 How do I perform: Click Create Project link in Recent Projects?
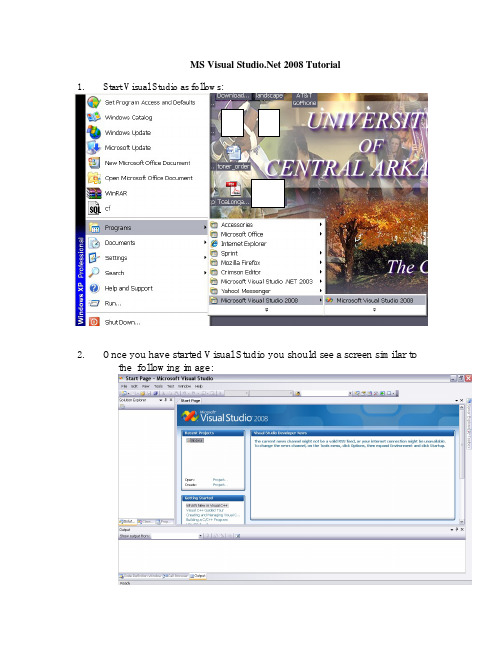(220, 485)
